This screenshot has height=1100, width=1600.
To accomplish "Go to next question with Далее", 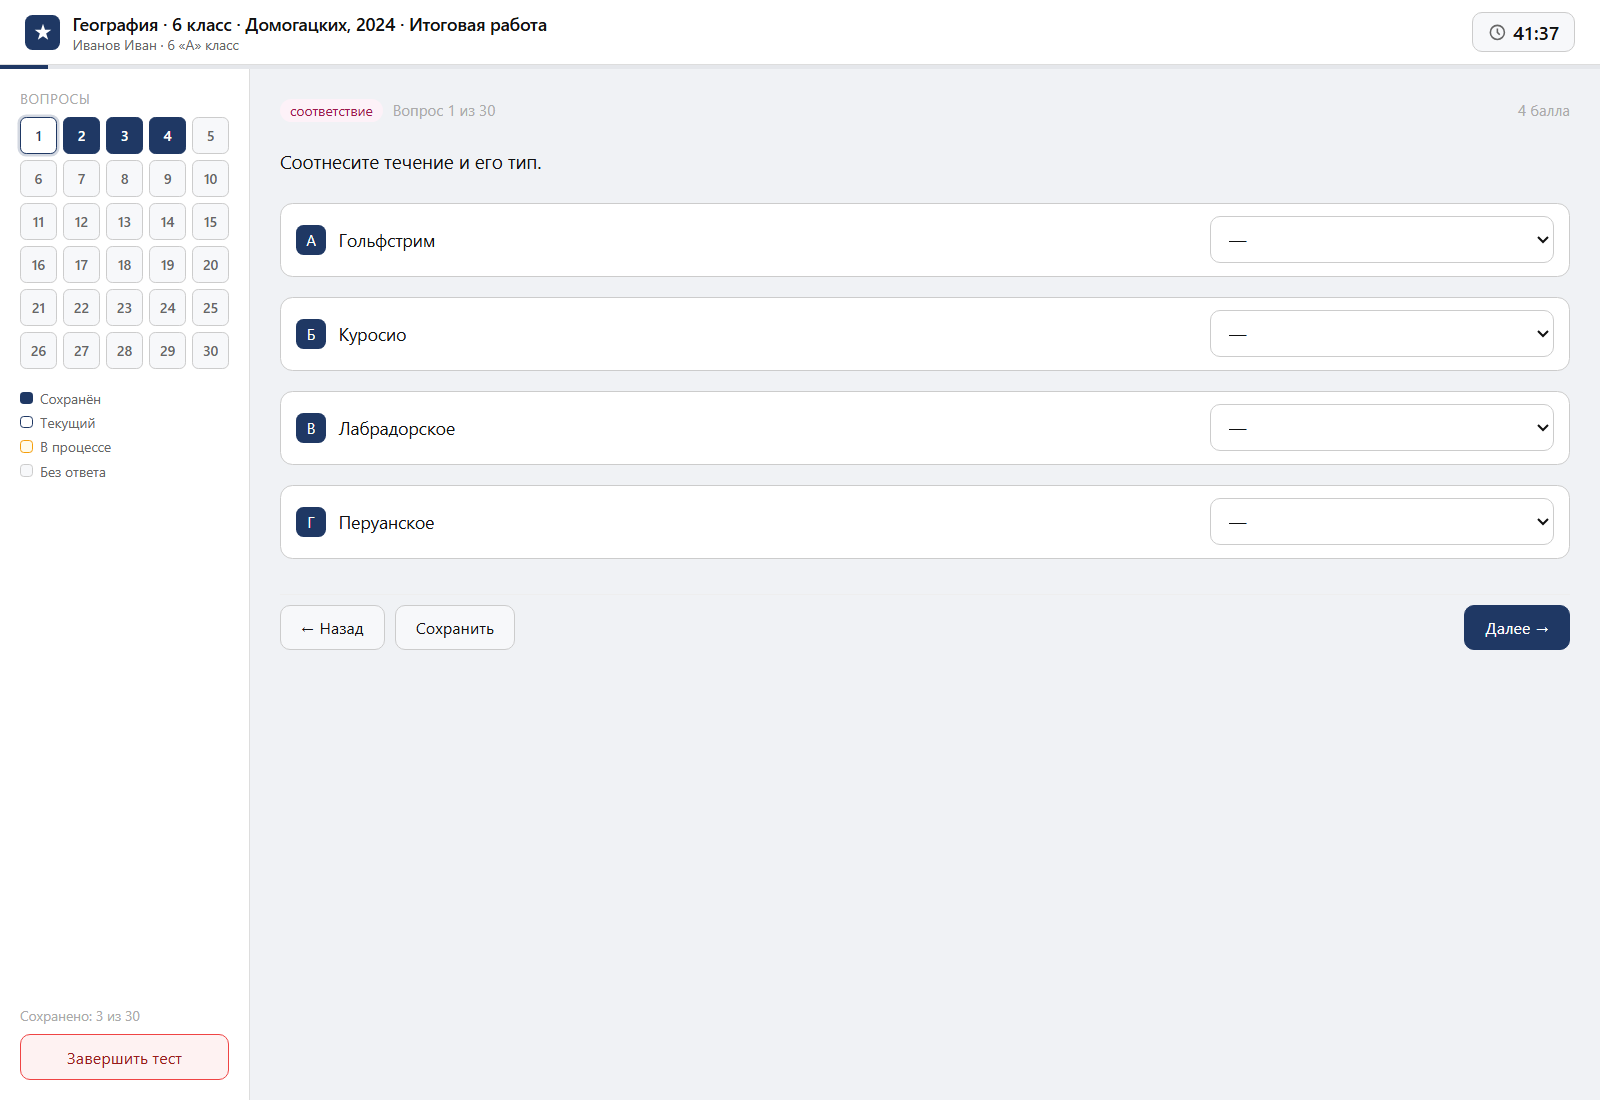I will (1516, 628).
